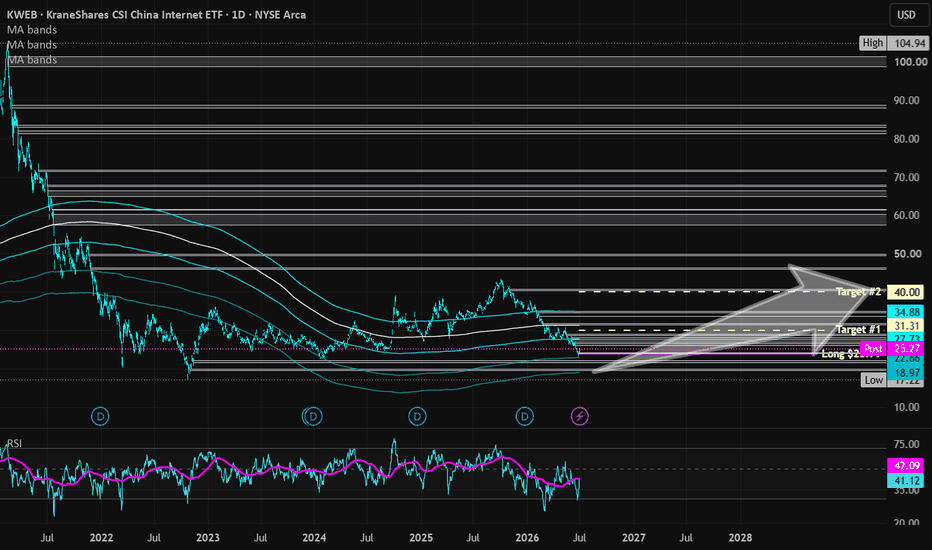Click the dividend D marker above 2026
The height and width of the screenshot is (550, 932).
pos(524,416)
